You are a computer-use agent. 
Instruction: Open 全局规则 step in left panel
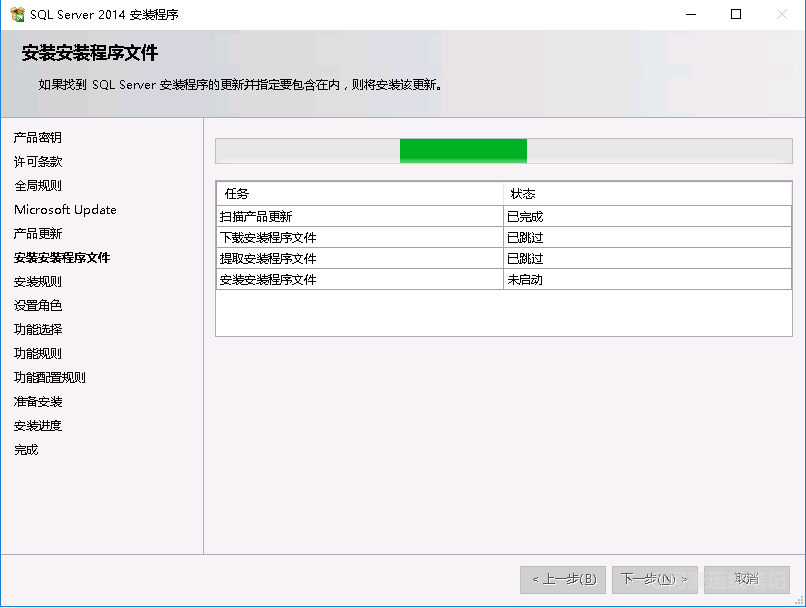pyautogui.click(x=38, y=186)
